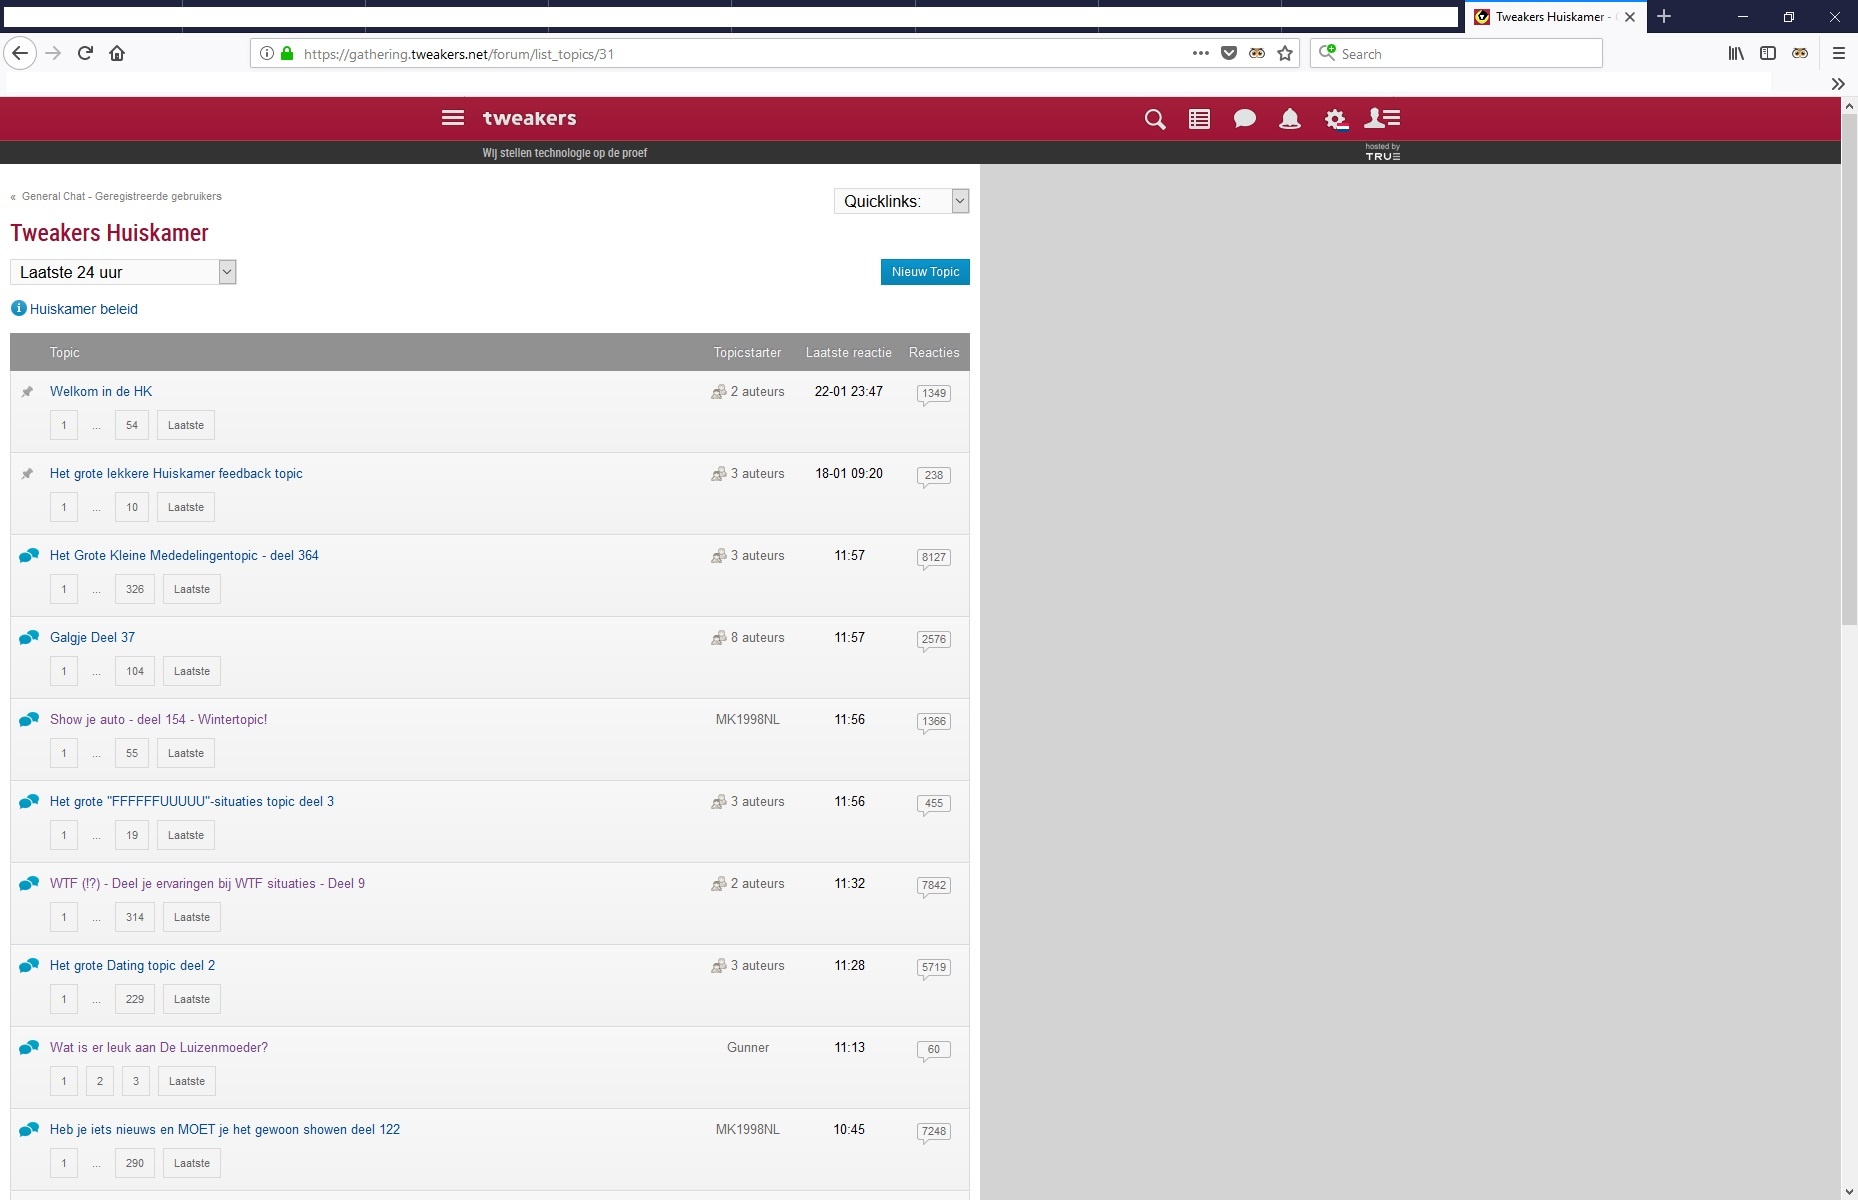The image size is (1858, 1200).
Task: Click the Reacties column header
Action: [934, 352]
